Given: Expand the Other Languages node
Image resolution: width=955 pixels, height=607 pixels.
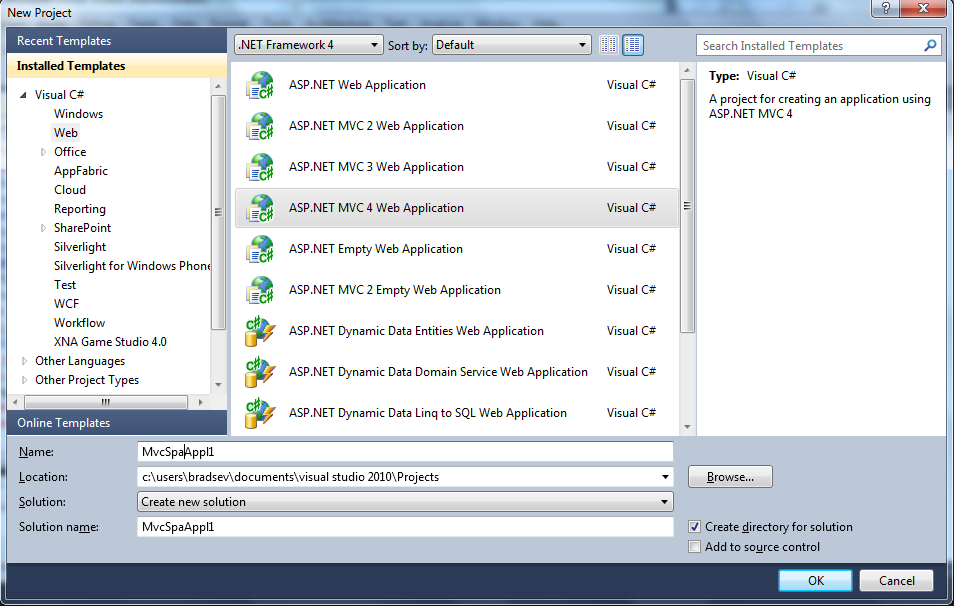Looking at the screenshot, I should 24,361.
